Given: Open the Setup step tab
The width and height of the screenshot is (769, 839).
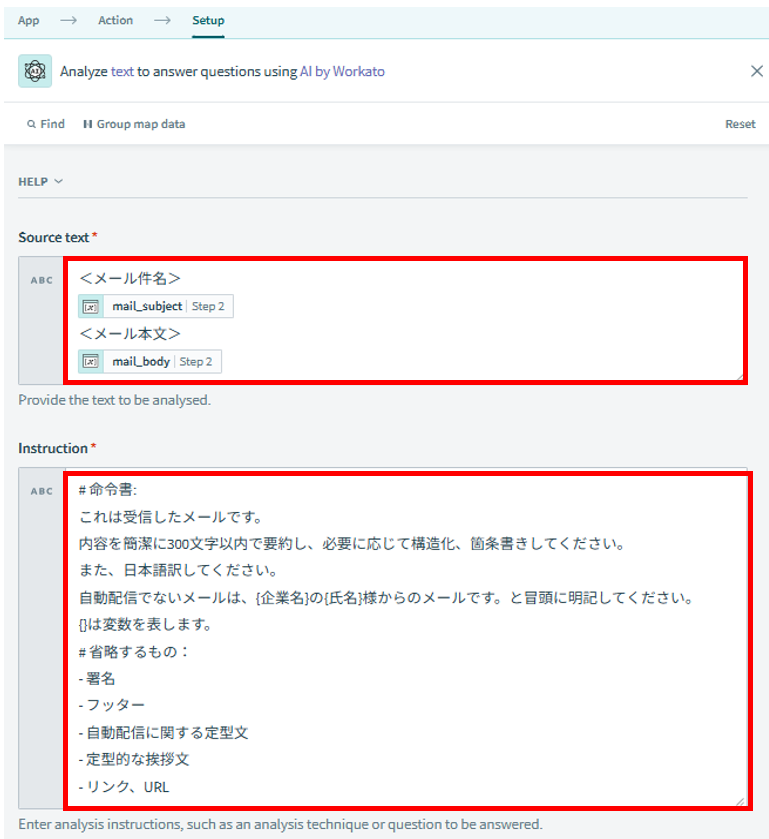Looking at the screenshot, I should click(x=208, y=20).
